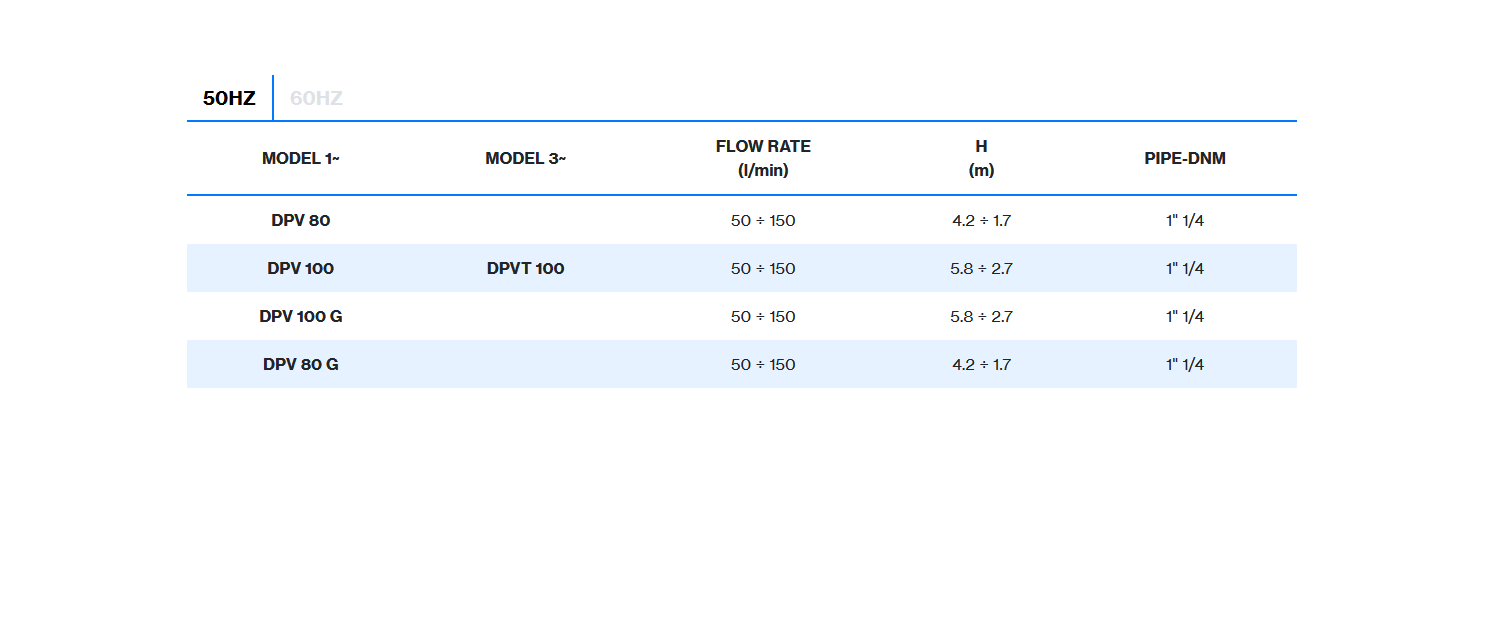The width and height of the screenshot is (1503, 617).
Task: Click the H (m) column header
Action: click(981, 158)
